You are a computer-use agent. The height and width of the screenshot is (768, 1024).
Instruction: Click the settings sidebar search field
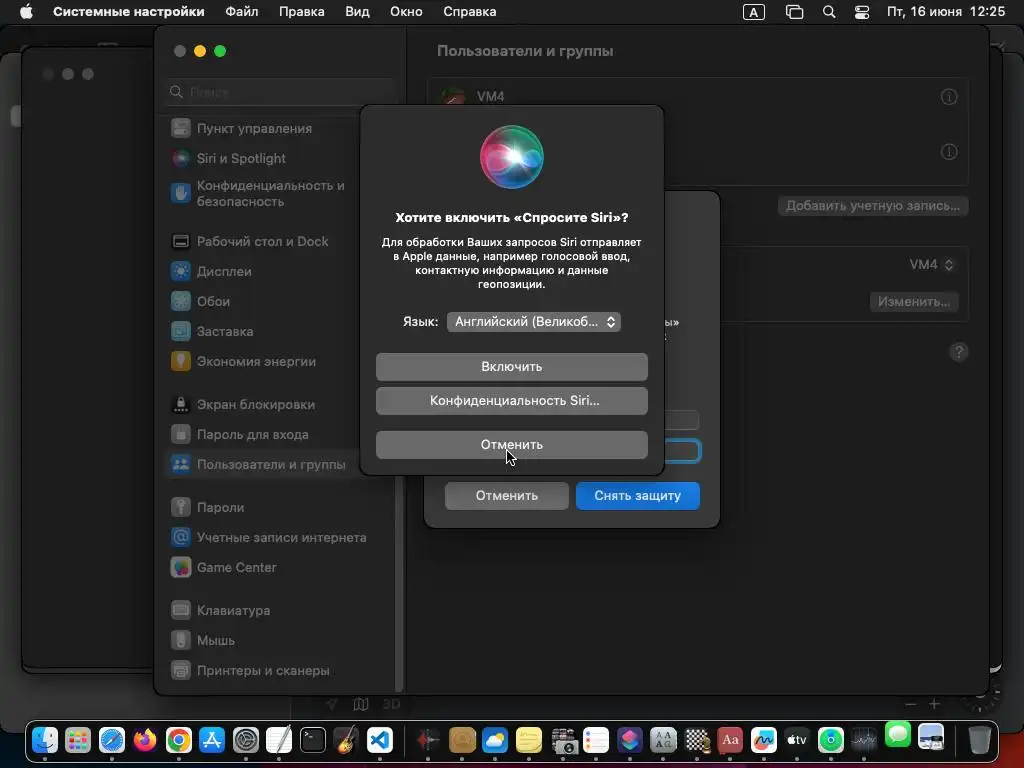pyautogui.click(x=280, y=92)
